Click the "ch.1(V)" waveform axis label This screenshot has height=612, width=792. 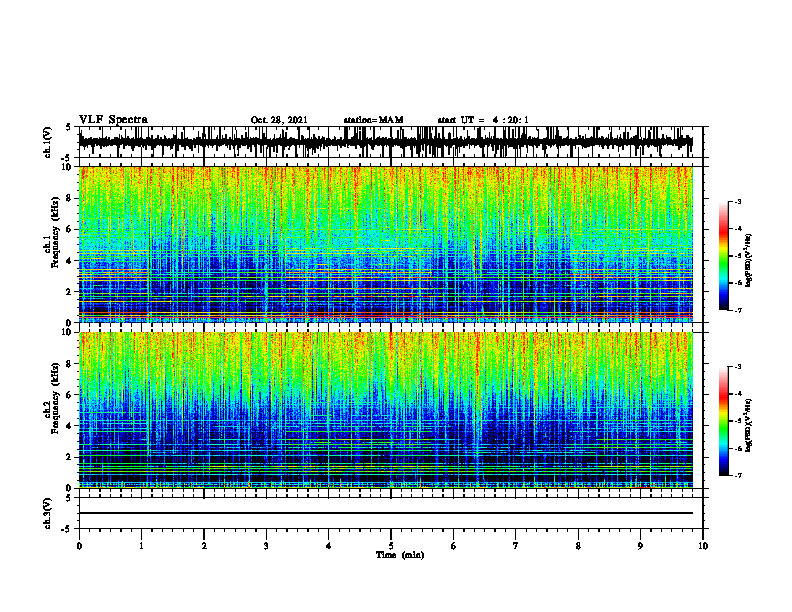[x=48, y=142]
